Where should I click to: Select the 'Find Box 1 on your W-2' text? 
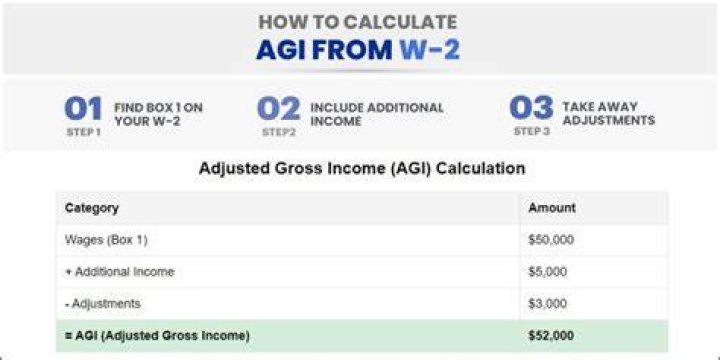click(158, 115)
